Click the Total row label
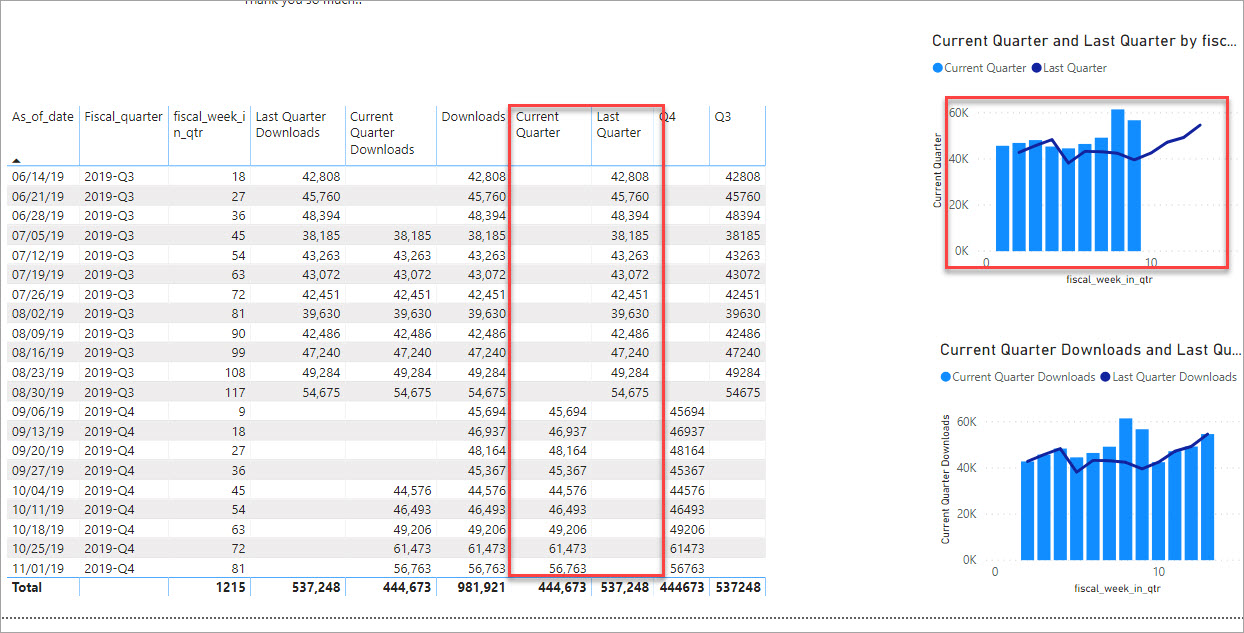The width and height of the screenshot is (1244, 633). pos(27,588)
